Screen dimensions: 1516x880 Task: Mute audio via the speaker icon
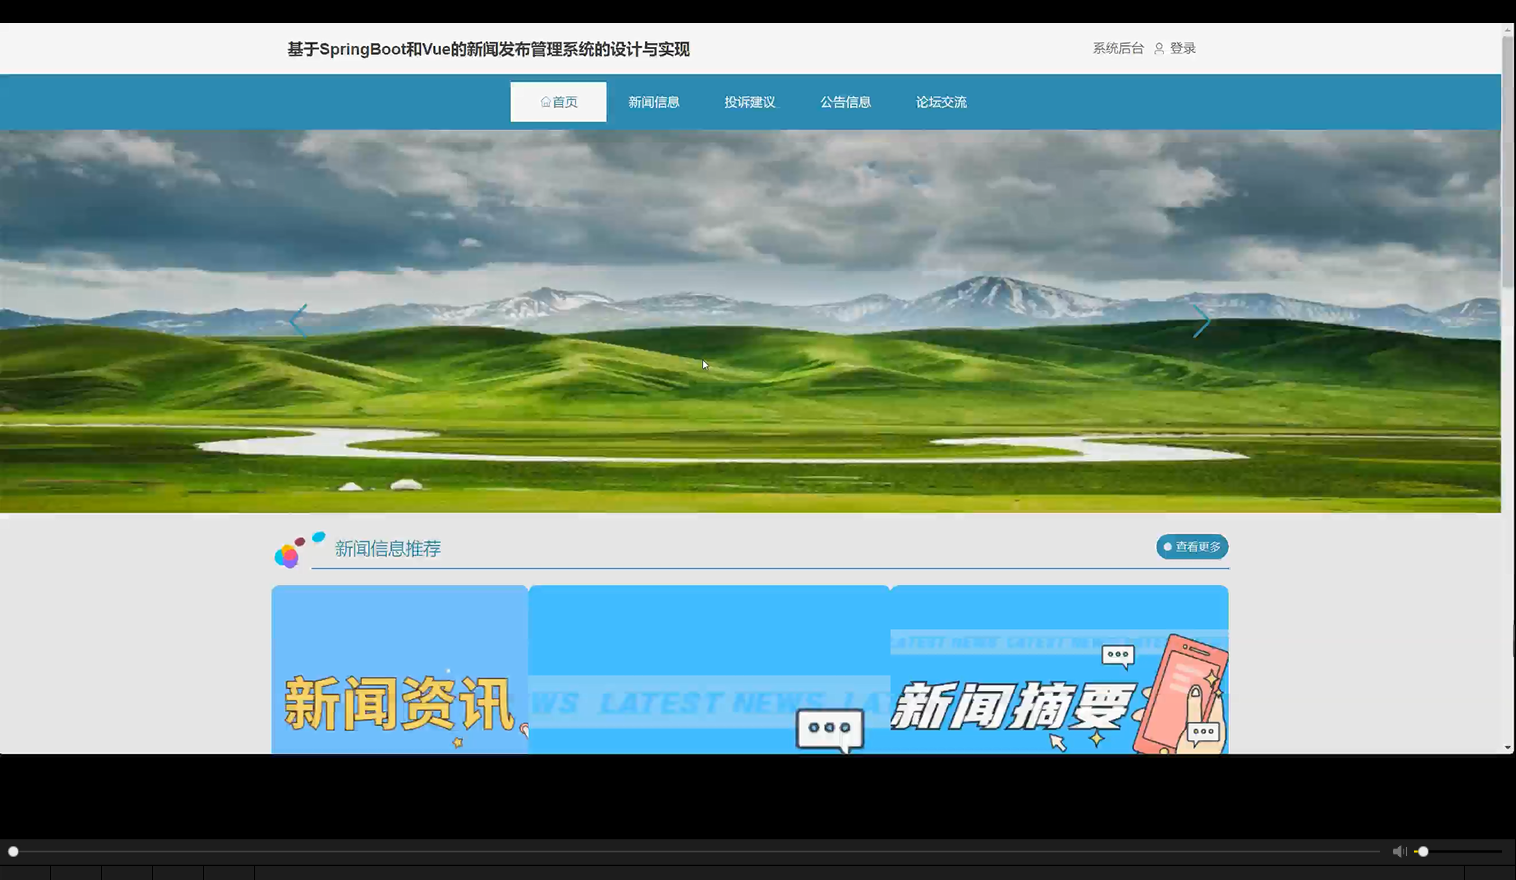coord(1399,851)
